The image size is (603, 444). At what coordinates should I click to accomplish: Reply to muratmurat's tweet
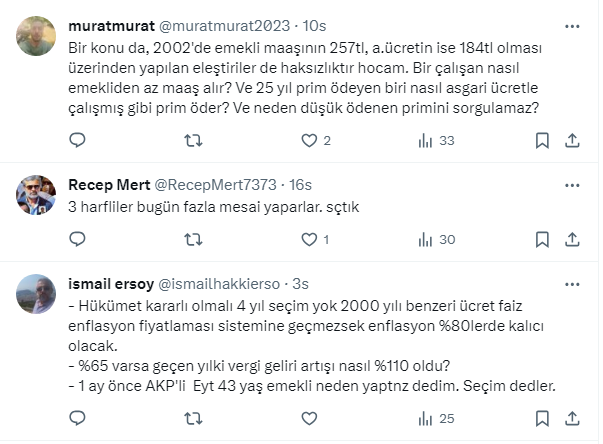[x=77, y=140]
